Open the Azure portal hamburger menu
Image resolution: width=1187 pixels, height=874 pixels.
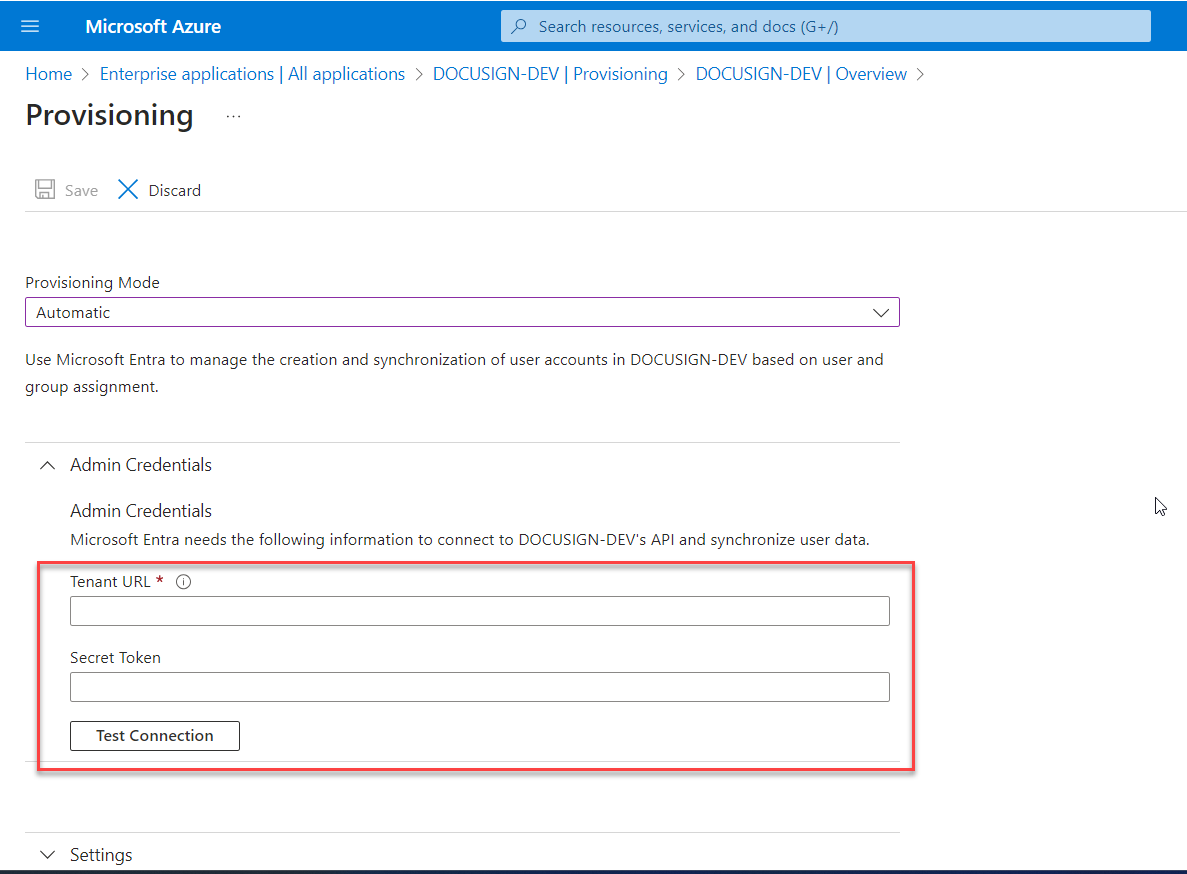28,26
